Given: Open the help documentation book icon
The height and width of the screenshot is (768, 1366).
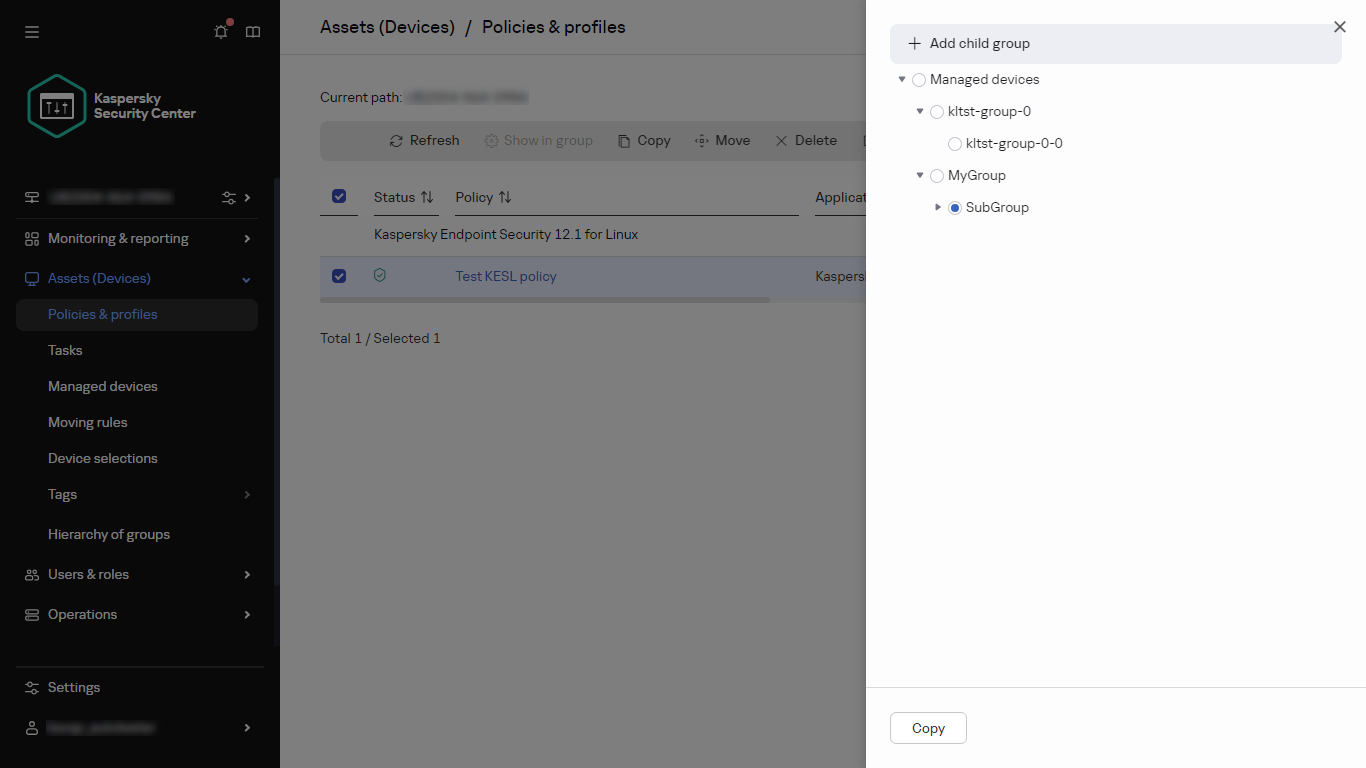Looking at the screenshot, I should [252, 31].
